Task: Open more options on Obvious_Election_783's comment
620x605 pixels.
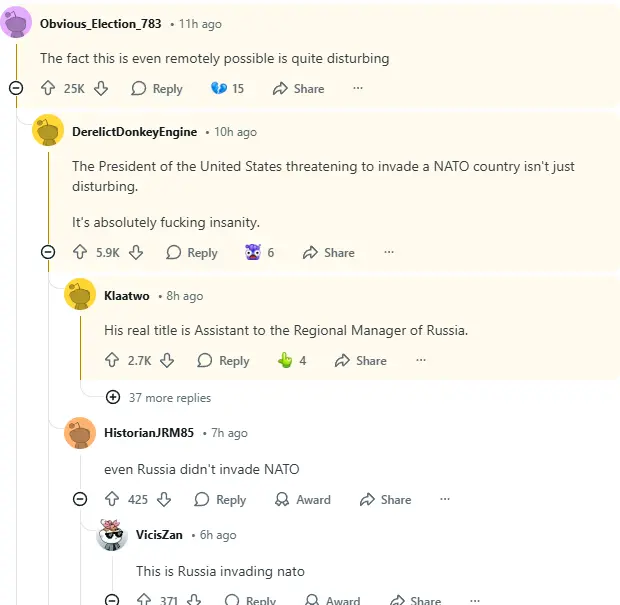Action: click(358, 88)
